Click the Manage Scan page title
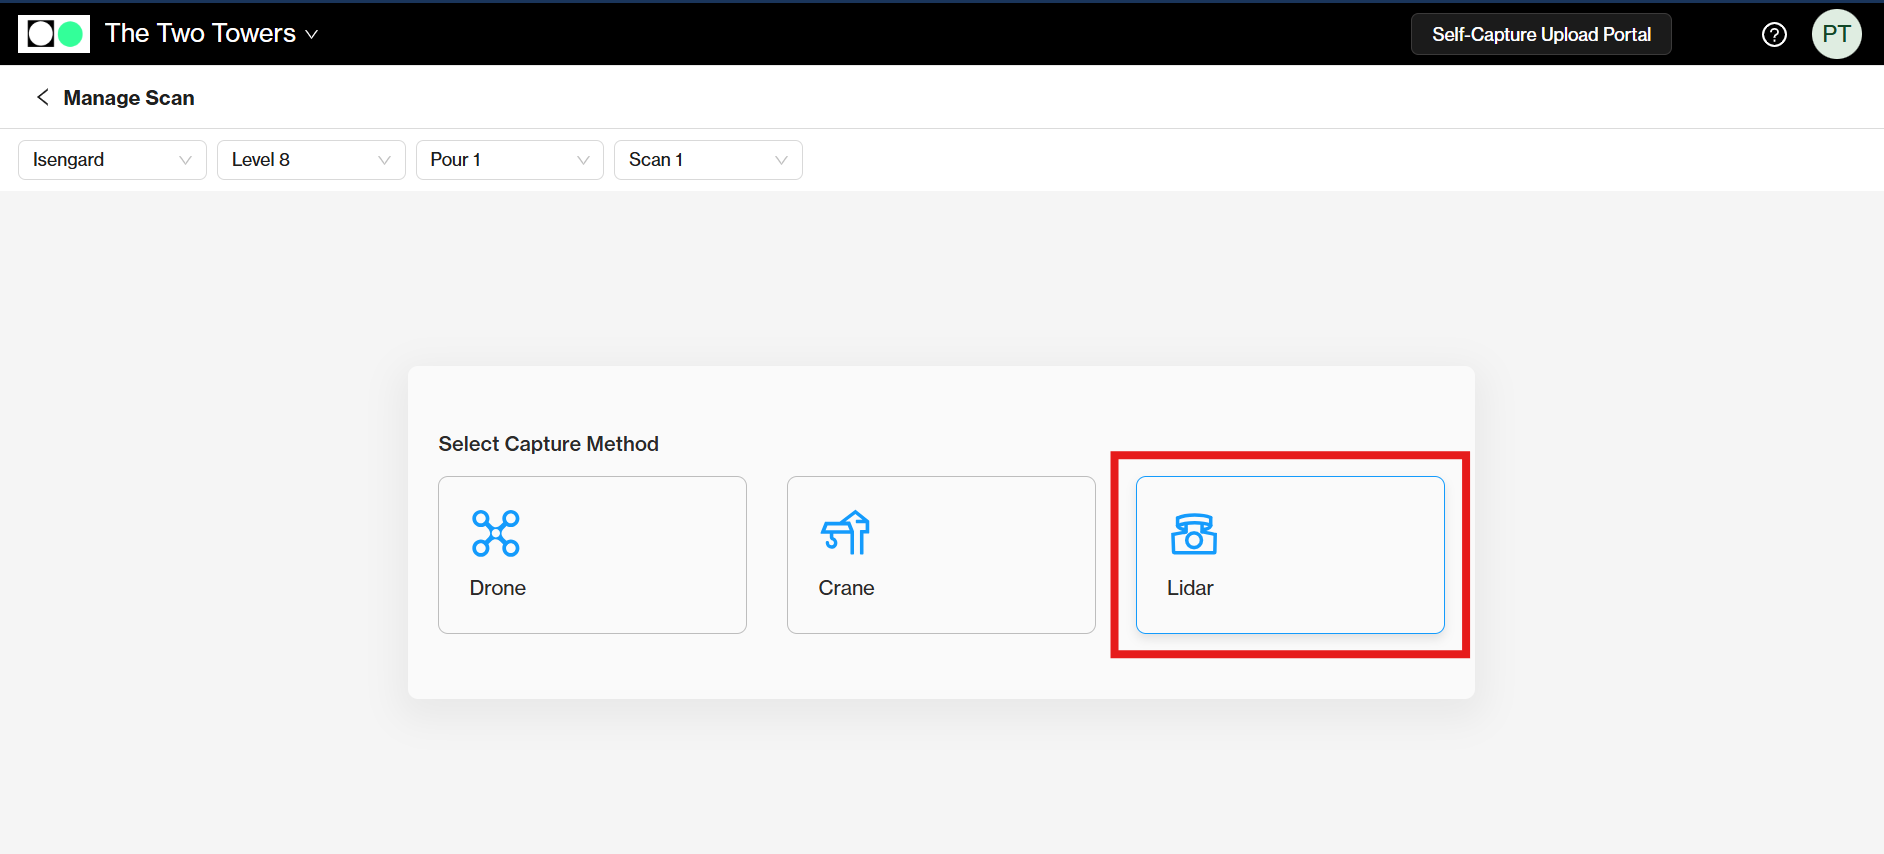Screen dimensions: 1884x854 pos(129,98)
